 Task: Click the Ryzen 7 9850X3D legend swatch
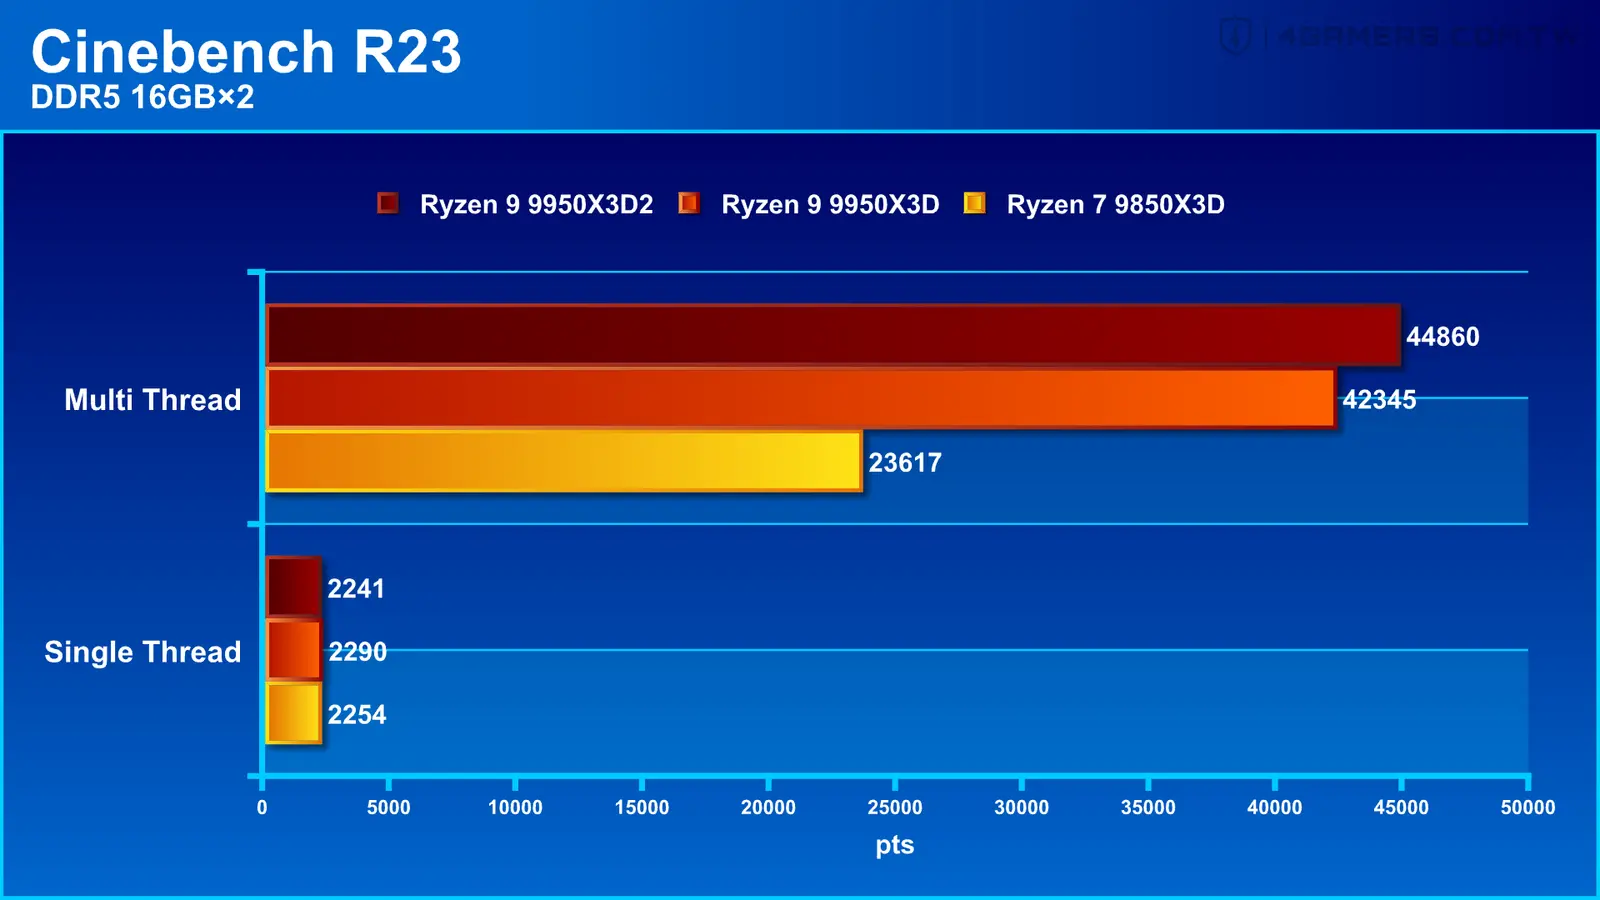[x=974, y=204]
